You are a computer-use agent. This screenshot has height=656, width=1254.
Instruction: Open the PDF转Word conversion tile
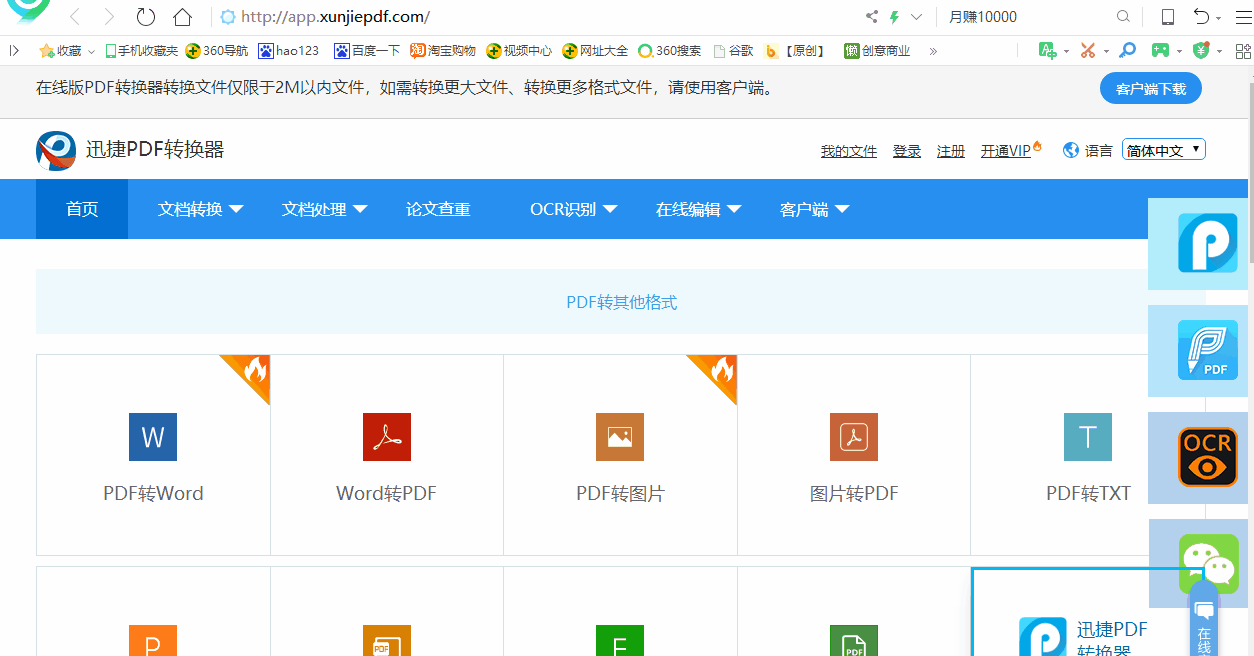click(153, 455)
